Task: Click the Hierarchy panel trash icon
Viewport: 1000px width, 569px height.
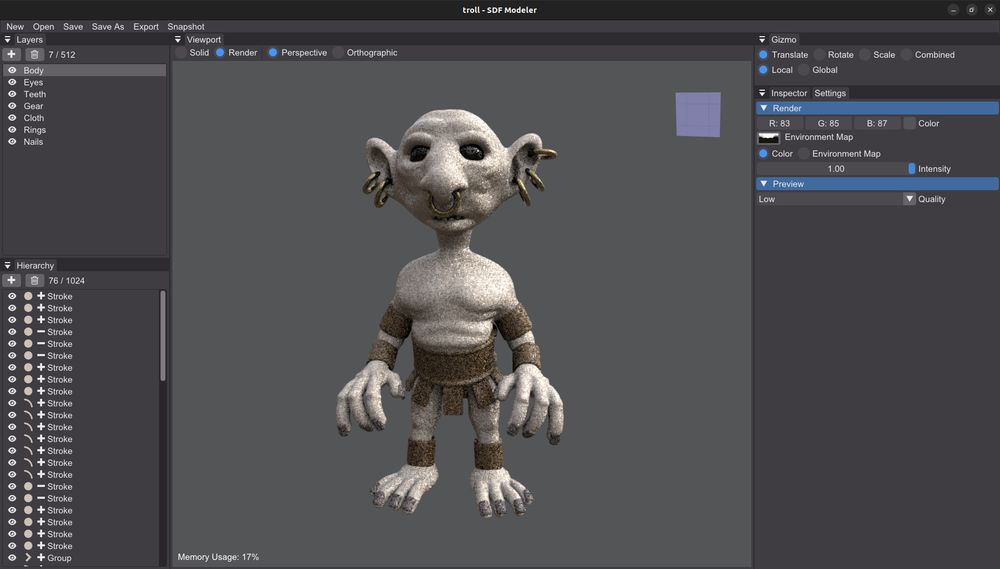Action: pos(34,281)
